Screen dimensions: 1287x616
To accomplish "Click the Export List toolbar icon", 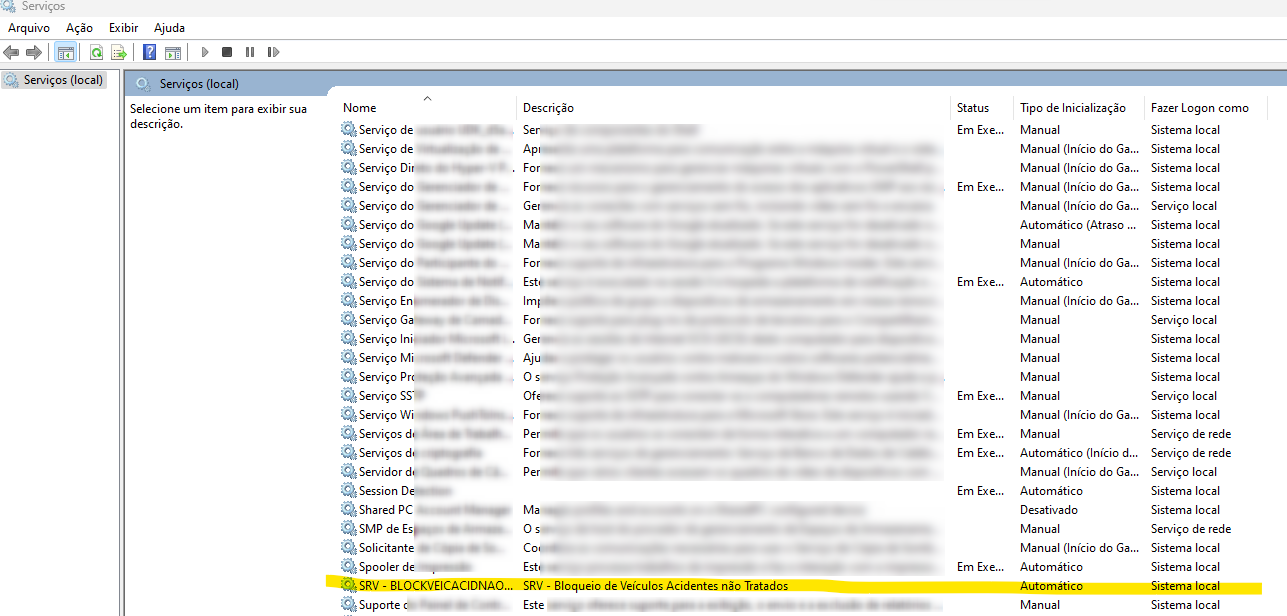I will 119,52.
